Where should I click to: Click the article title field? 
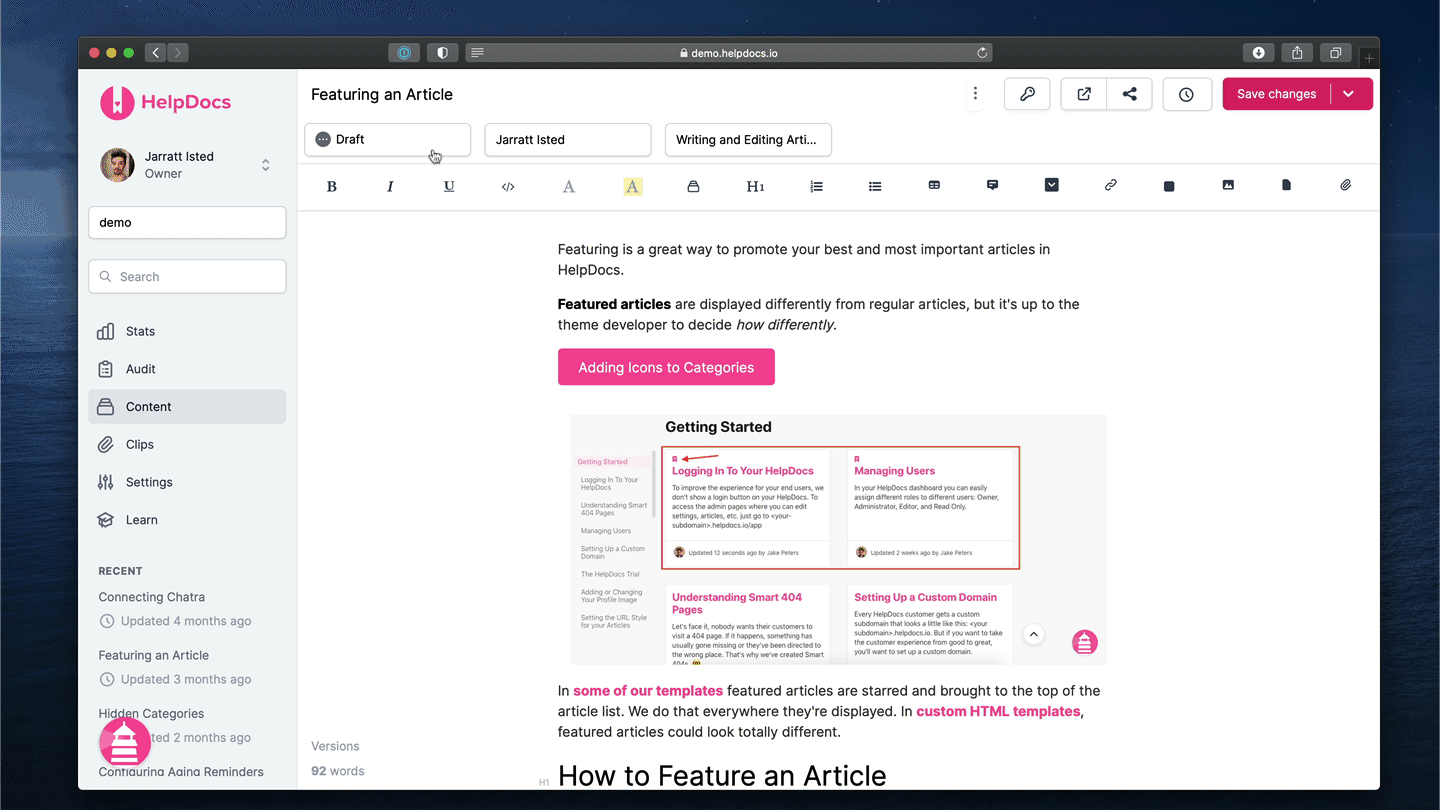pos(382,94)
